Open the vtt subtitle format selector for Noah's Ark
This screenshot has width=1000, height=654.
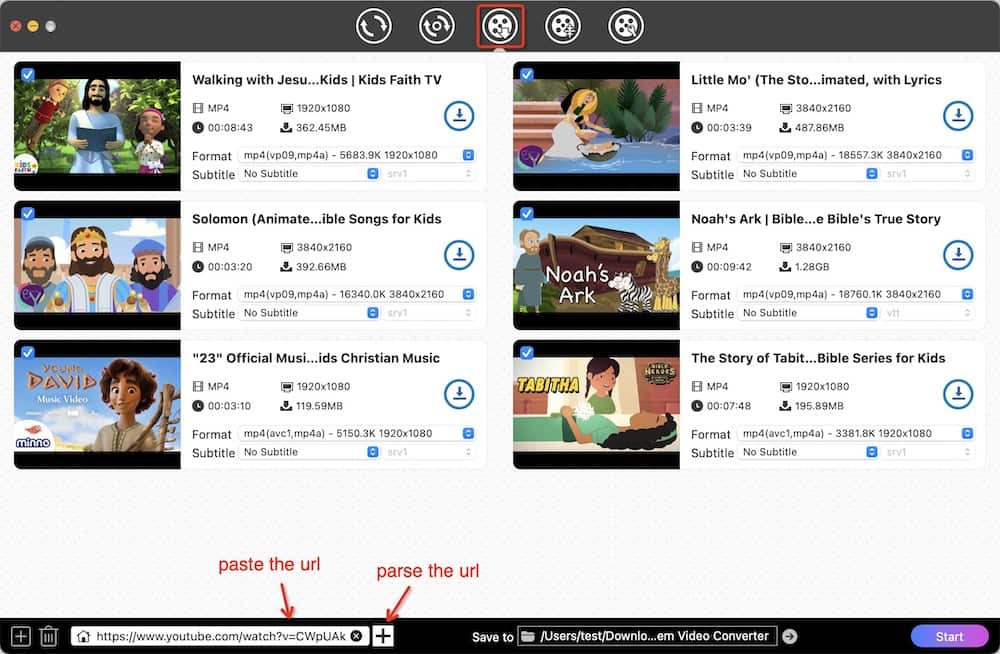pos(928,313)
